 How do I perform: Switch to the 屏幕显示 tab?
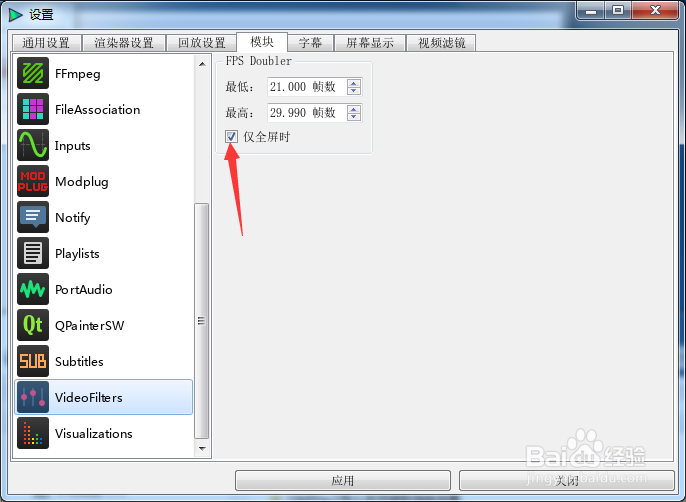(370, 43)
